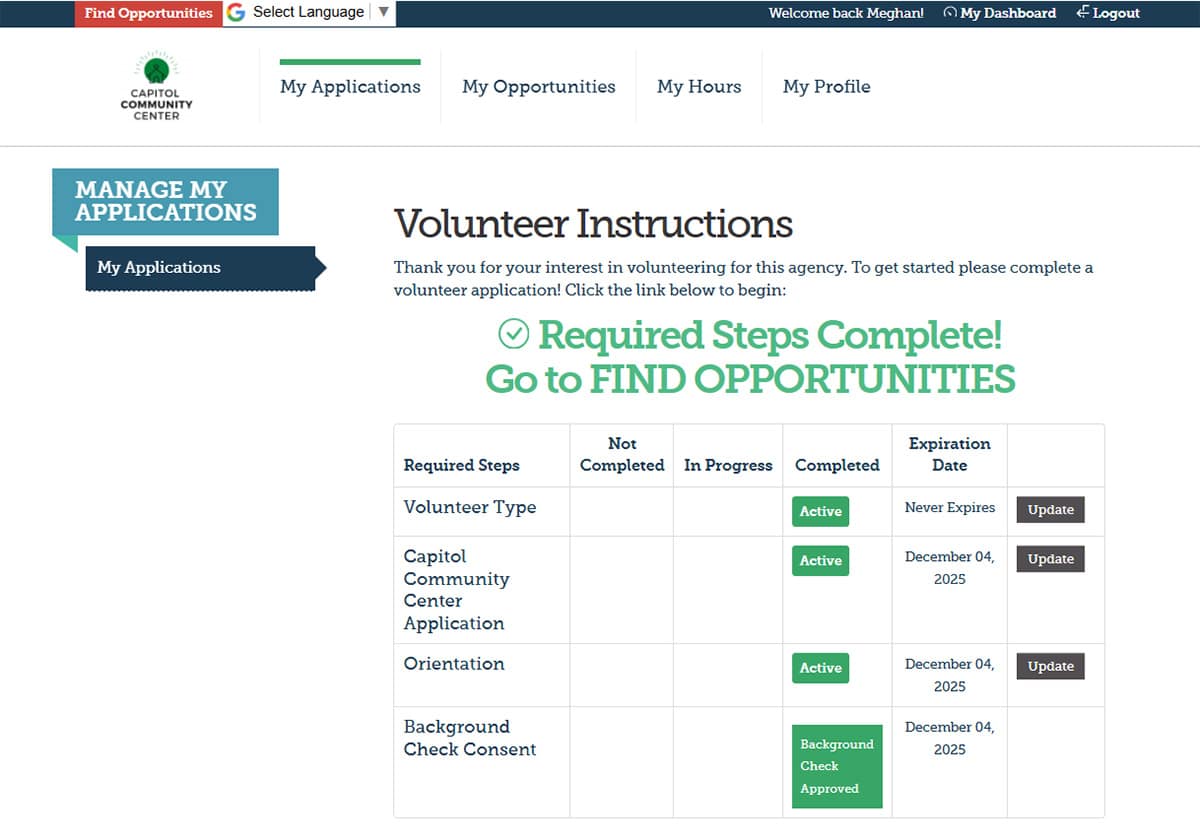Expand the language selector arrow
Image resolution: width=1200 pixels, height=840 pixels.
(384, 13)
